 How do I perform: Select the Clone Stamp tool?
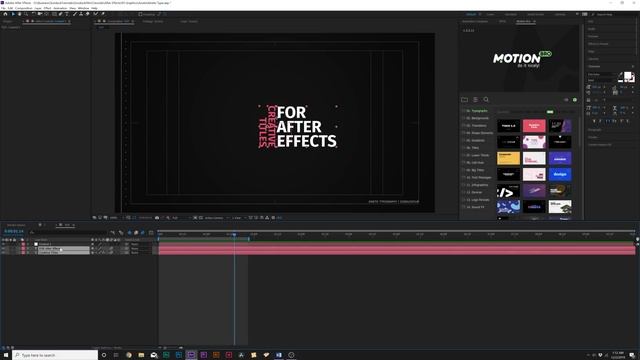tap(80, 14)
